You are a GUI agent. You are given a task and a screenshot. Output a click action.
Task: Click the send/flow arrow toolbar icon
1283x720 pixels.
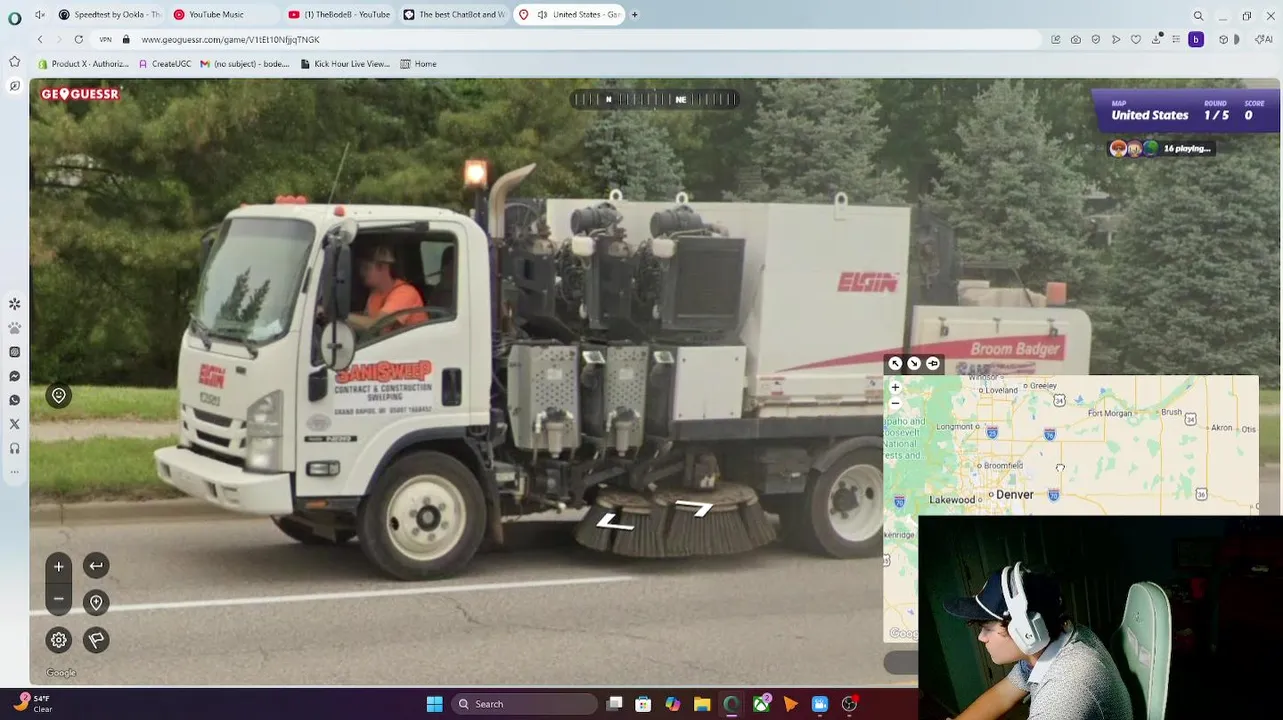1116,39
